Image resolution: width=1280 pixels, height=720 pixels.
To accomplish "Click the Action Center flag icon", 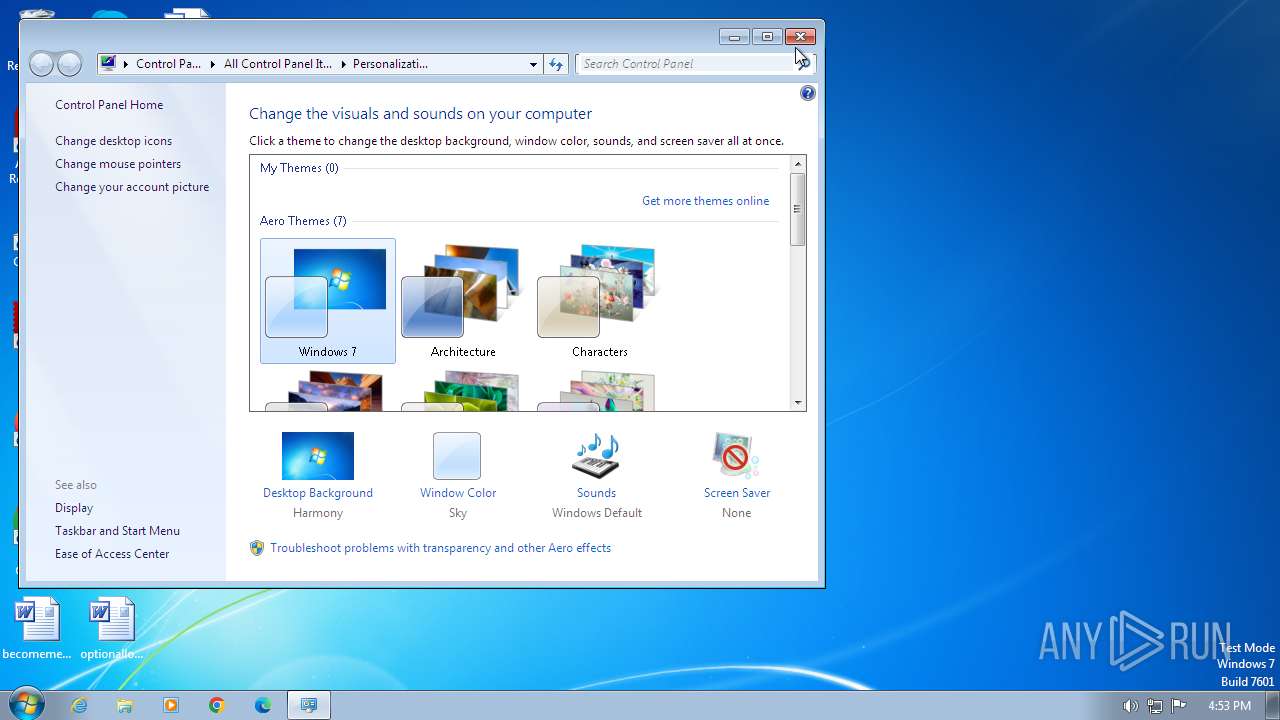I will point(1179,705).
